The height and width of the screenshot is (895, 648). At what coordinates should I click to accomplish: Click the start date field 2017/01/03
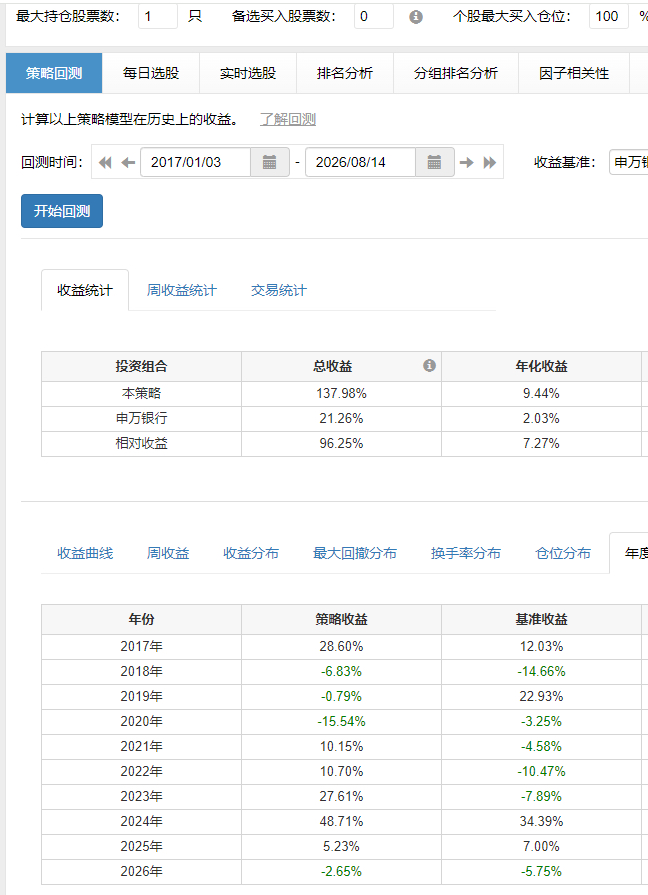pos(195,162)
